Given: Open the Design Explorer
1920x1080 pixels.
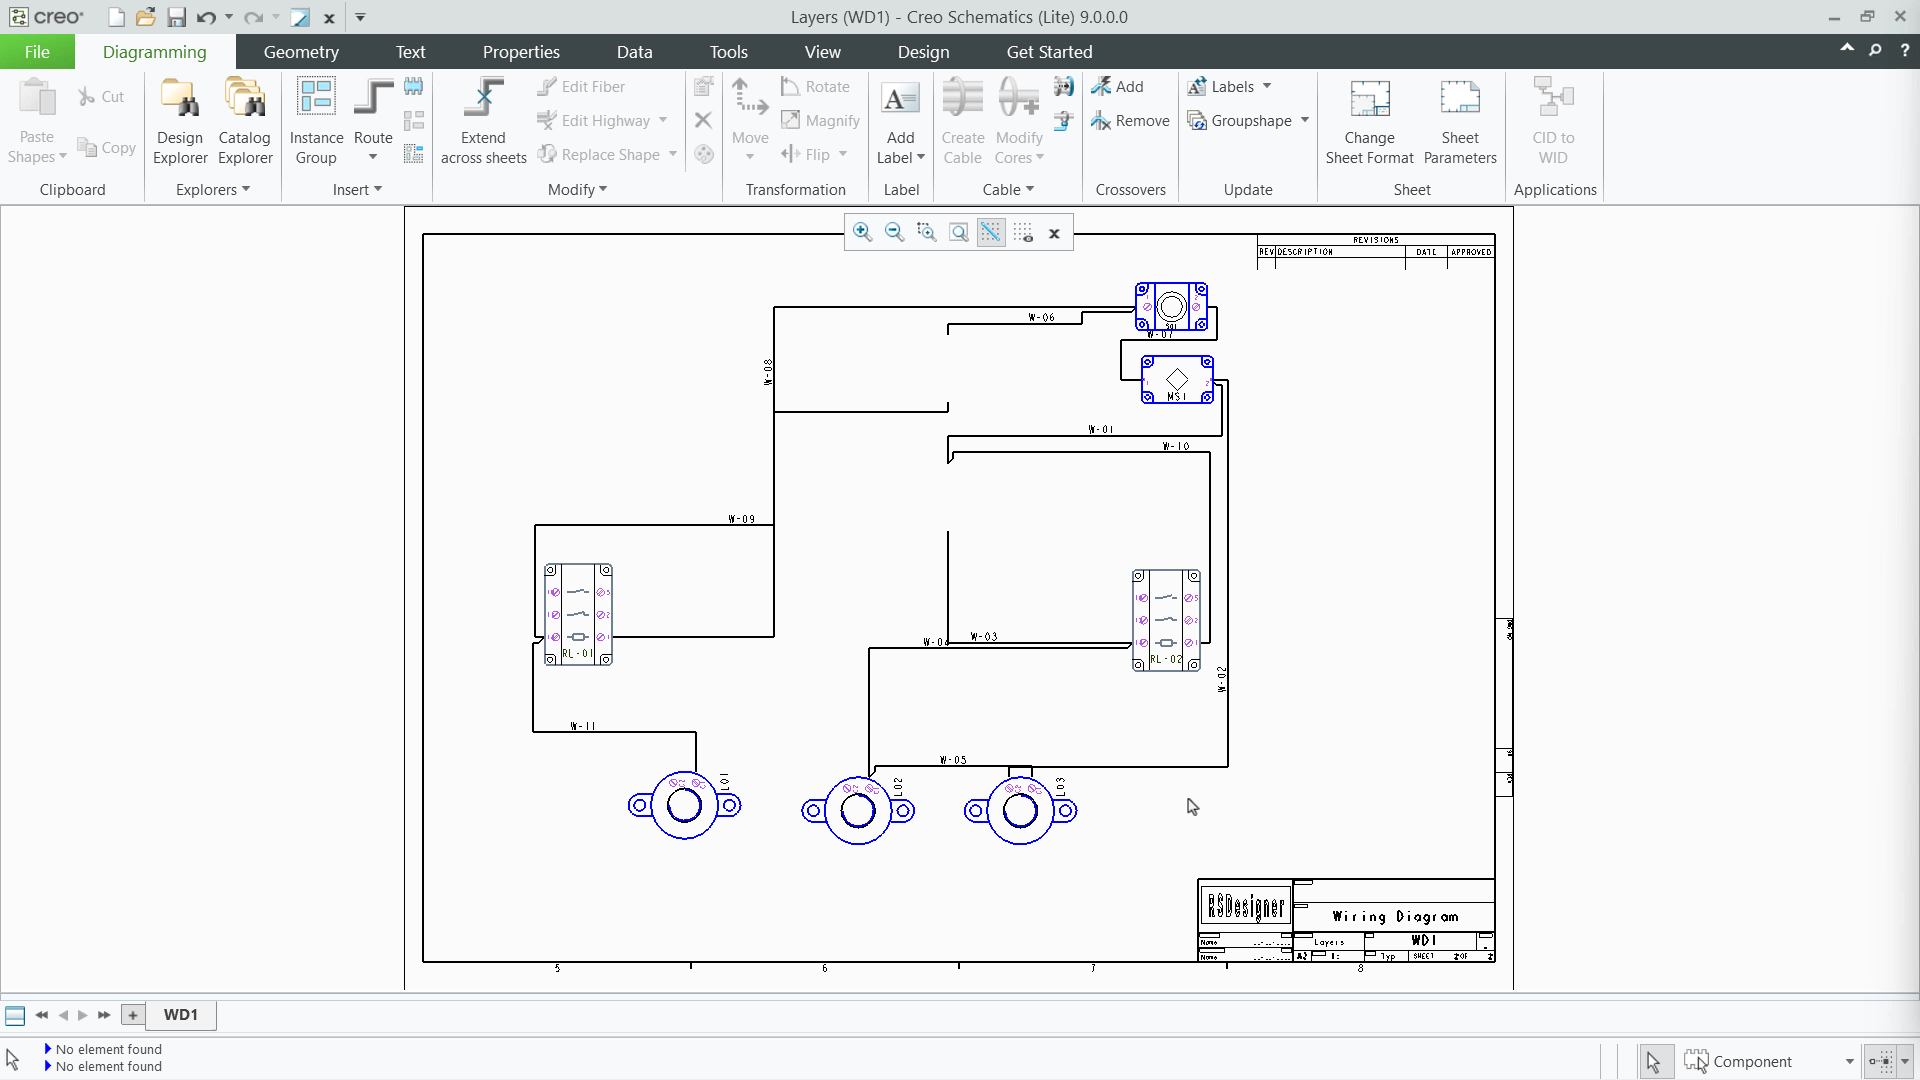Looking at the screenshot, I should pyautogui.click(x=180, y=121).
